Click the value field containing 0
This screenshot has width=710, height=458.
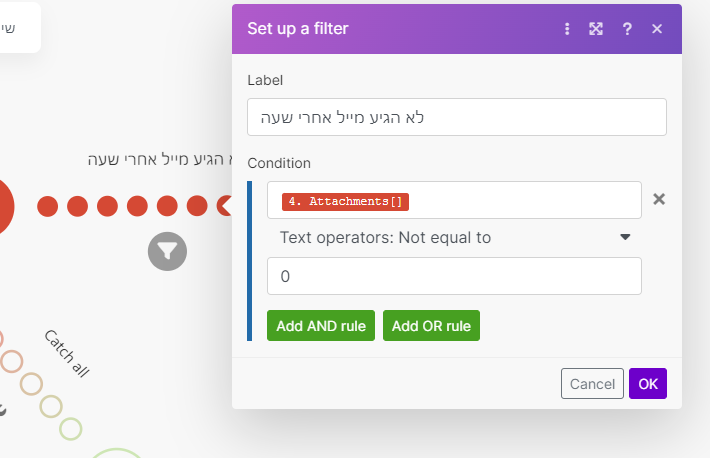[x=454, y=276]
